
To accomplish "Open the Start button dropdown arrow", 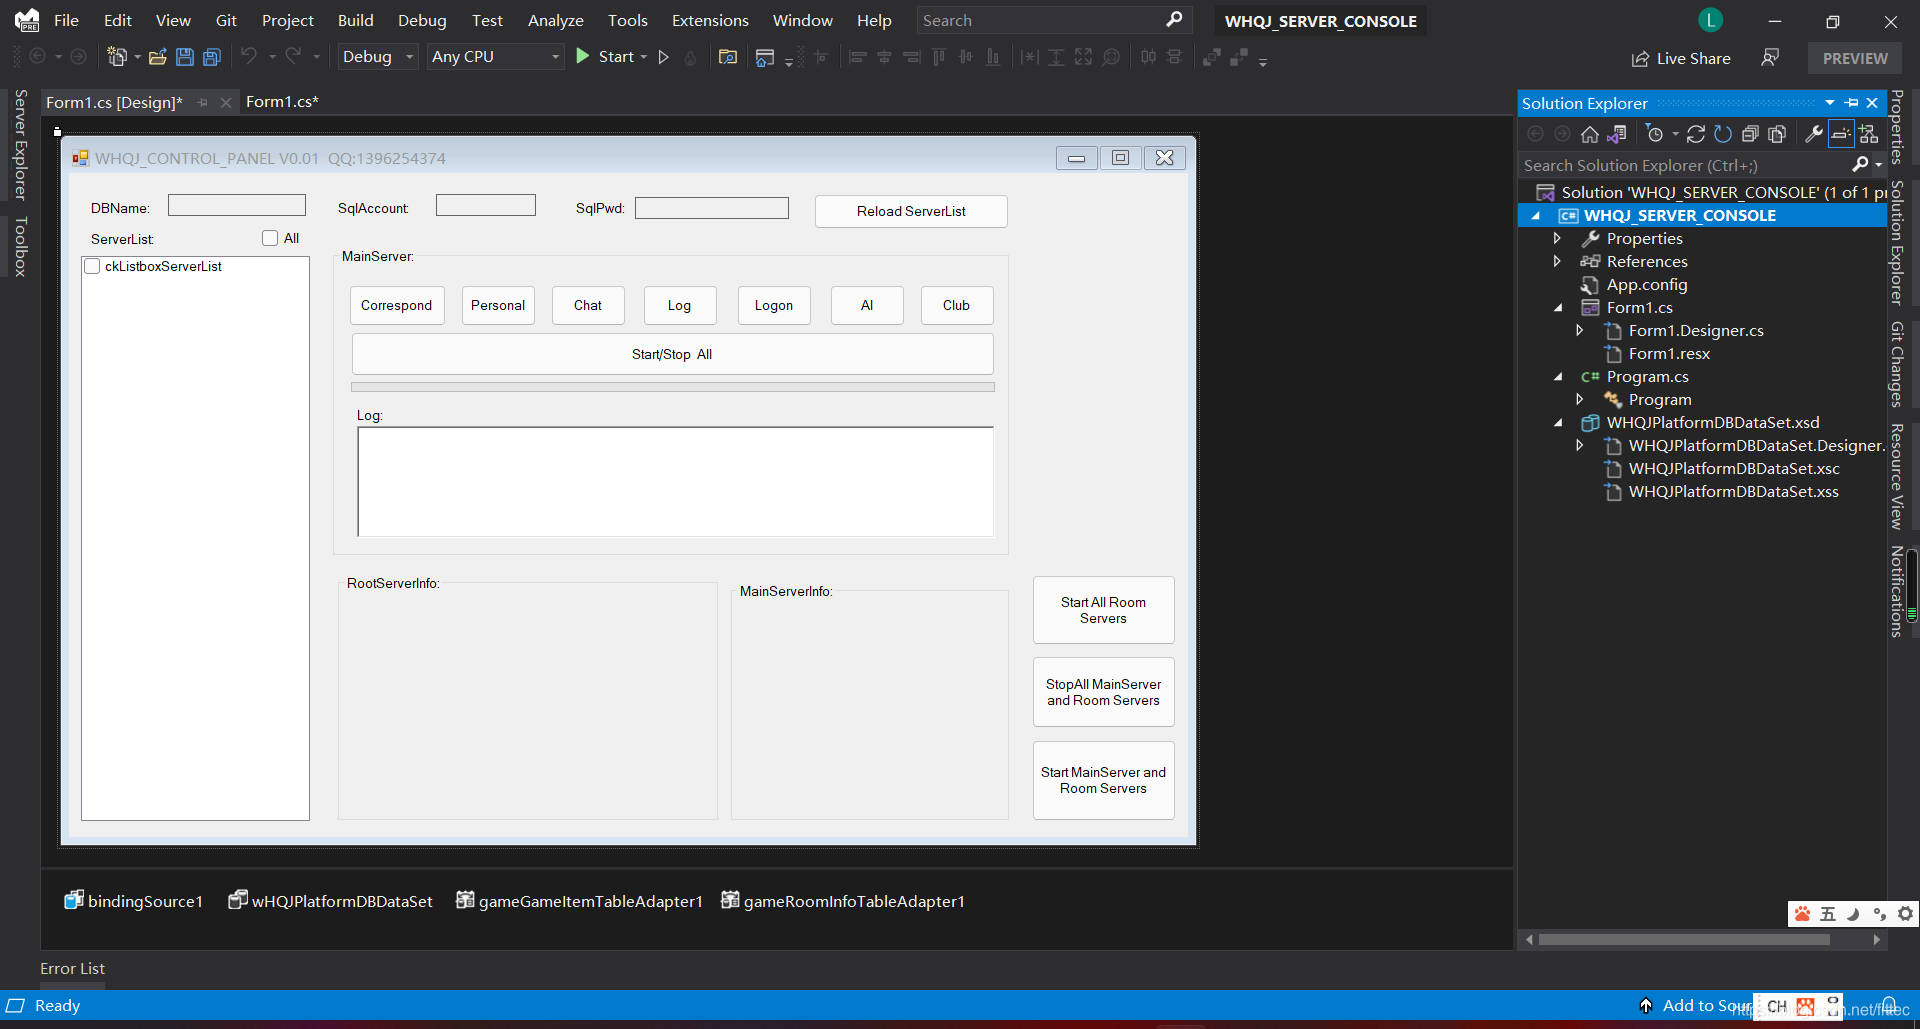I will click(x=644, y=57).
